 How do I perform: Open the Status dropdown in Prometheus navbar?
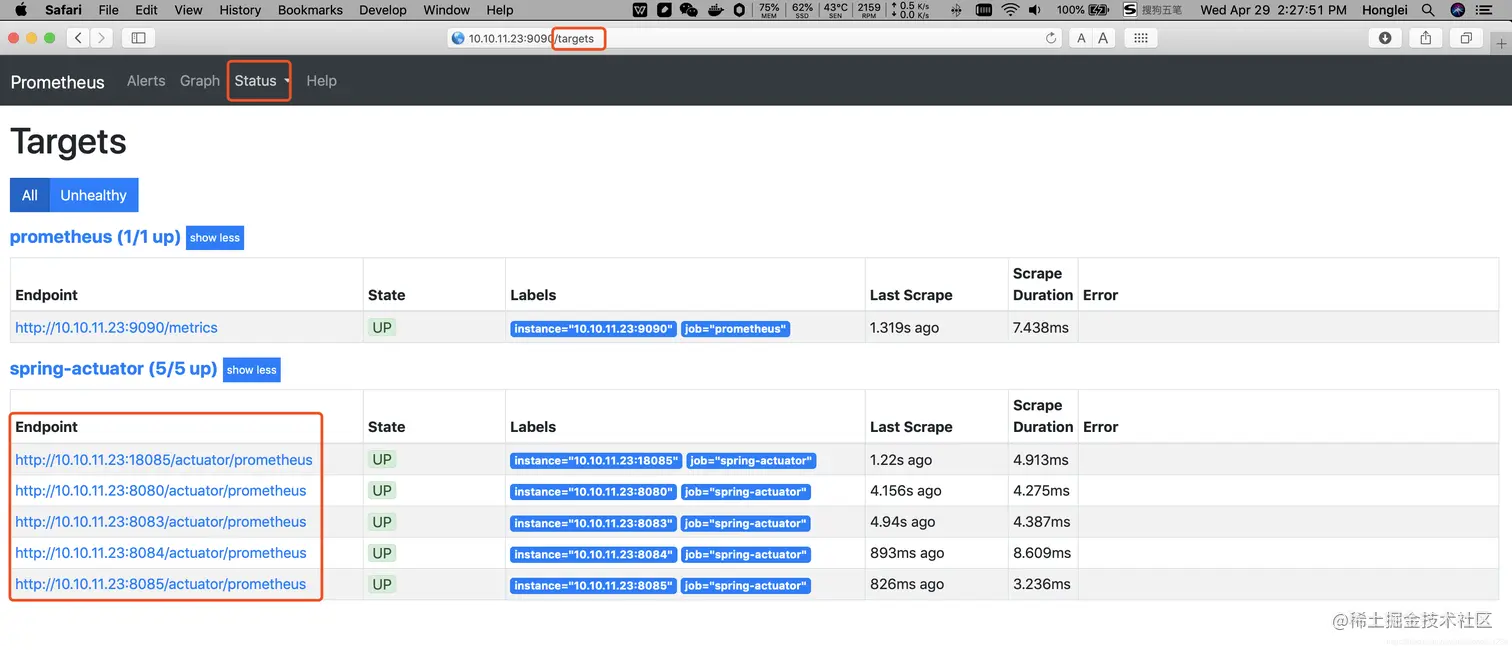point(260,81)
